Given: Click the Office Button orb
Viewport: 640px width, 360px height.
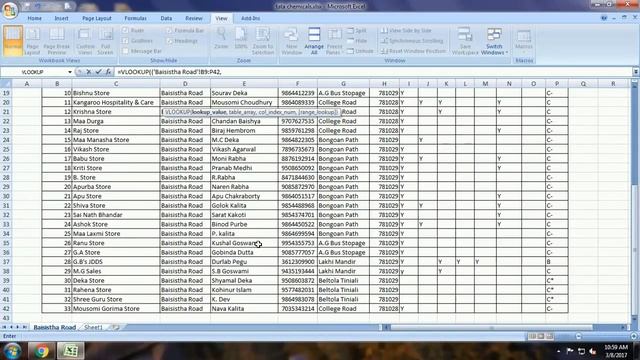Looking at the screenshot, I should click(x=10, y=10).
